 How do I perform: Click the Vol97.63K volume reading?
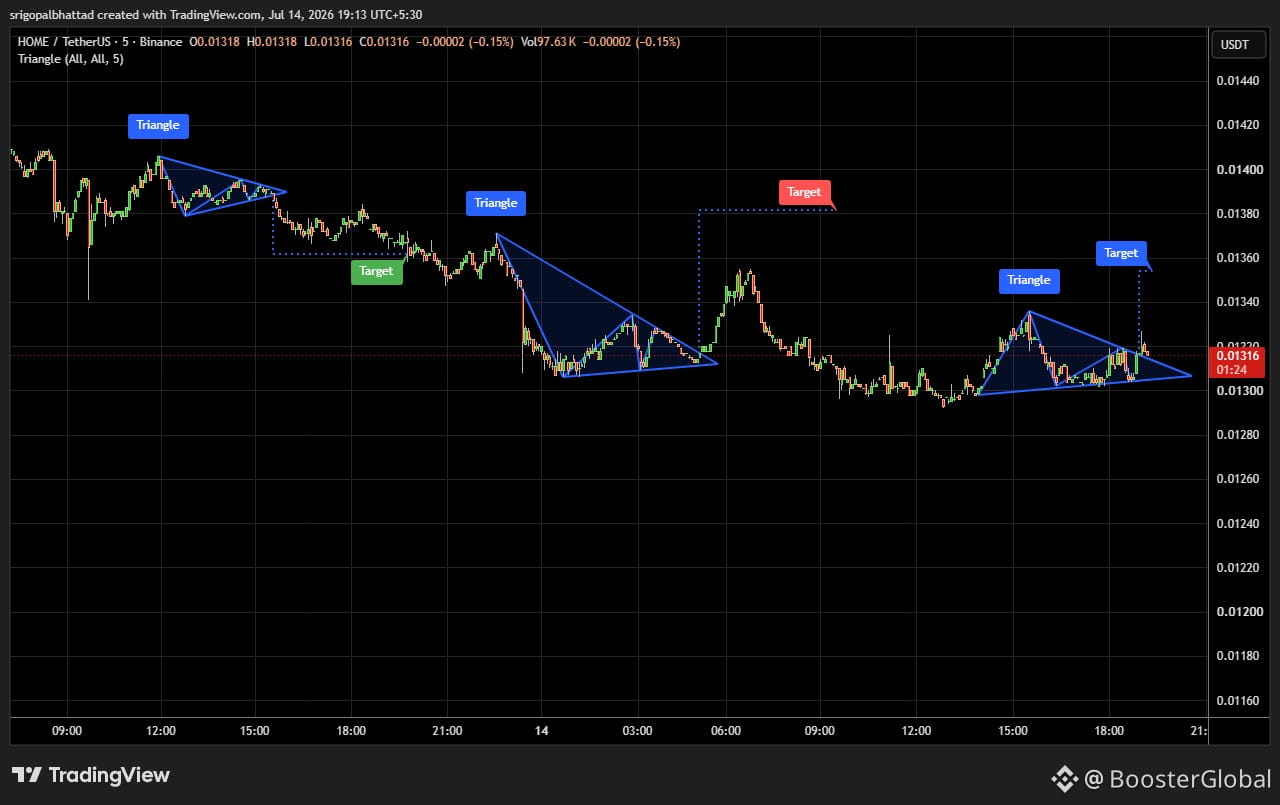[550, 42]
